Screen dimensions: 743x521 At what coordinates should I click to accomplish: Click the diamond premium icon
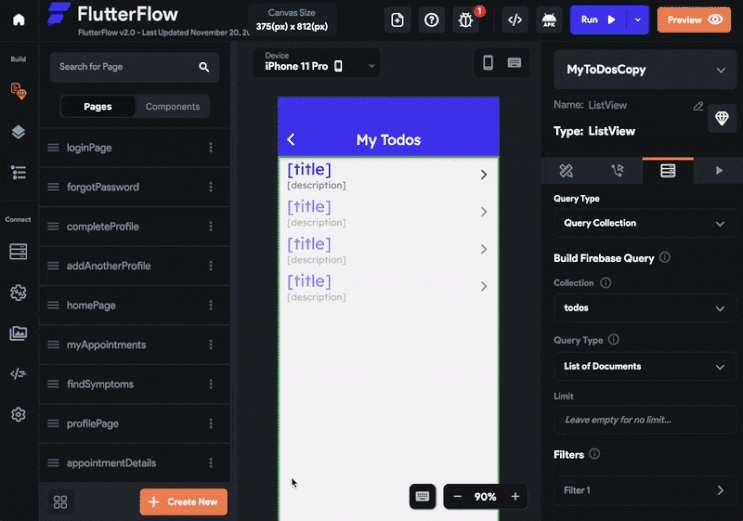(722, 118)
